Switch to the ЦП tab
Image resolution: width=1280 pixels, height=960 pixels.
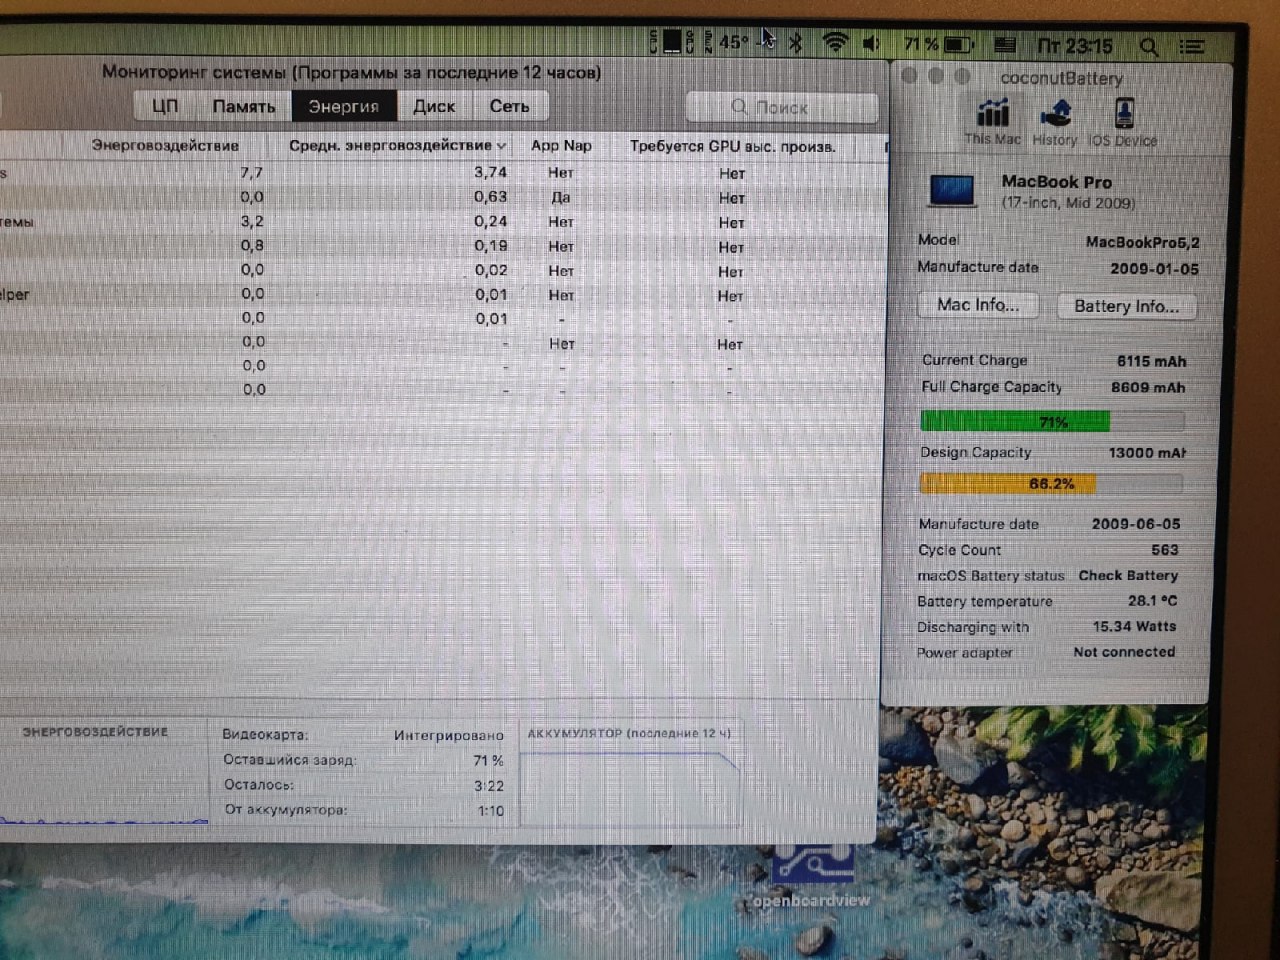click(165, 106)
